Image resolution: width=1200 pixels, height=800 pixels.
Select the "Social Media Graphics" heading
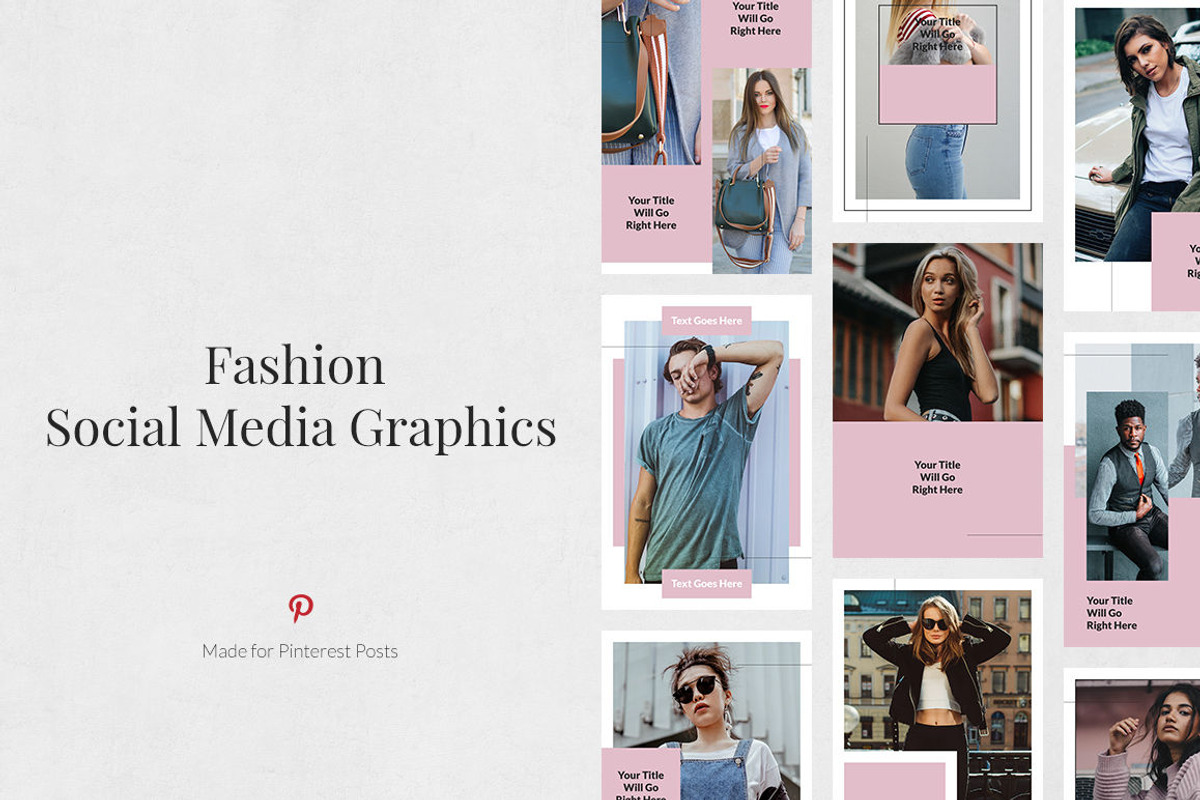pos(301,427)
